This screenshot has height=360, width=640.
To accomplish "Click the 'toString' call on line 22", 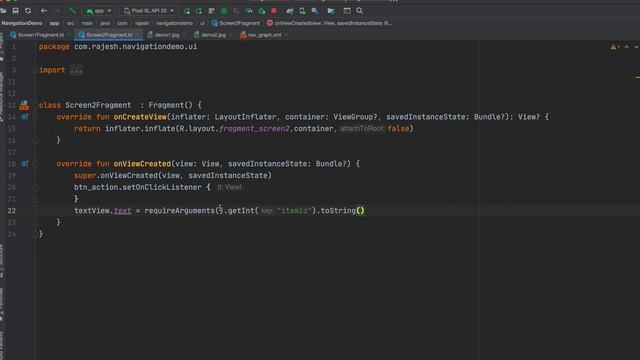I will pyautogui.click(x=338, y=211).
